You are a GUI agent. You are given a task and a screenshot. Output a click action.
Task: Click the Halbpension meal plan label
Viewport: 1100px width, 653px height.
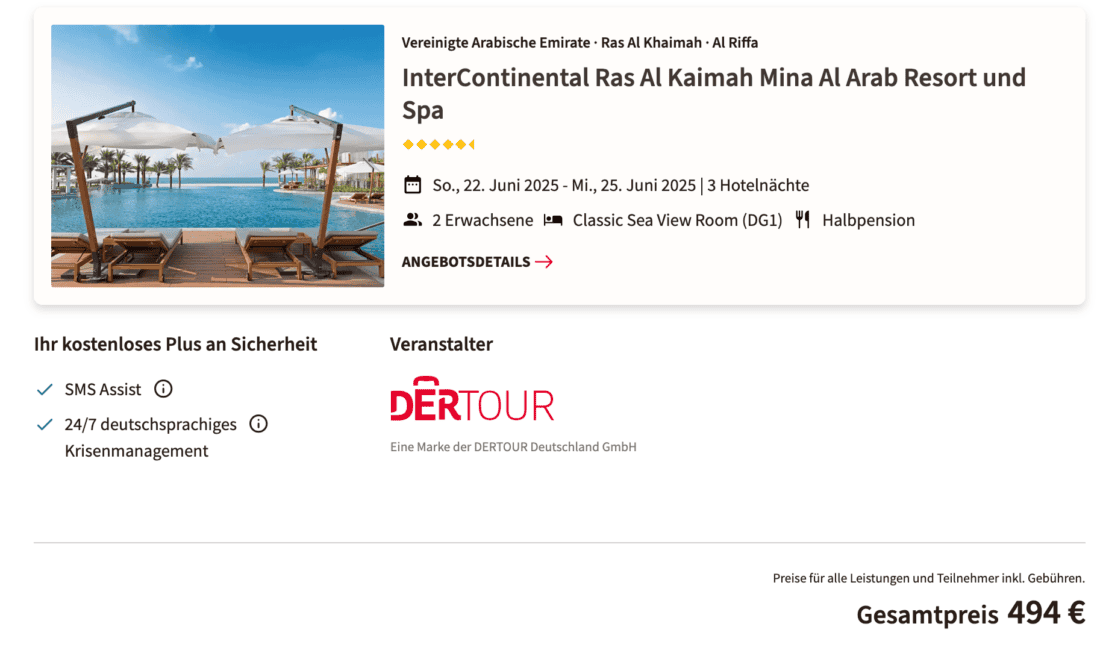[868, 220]
